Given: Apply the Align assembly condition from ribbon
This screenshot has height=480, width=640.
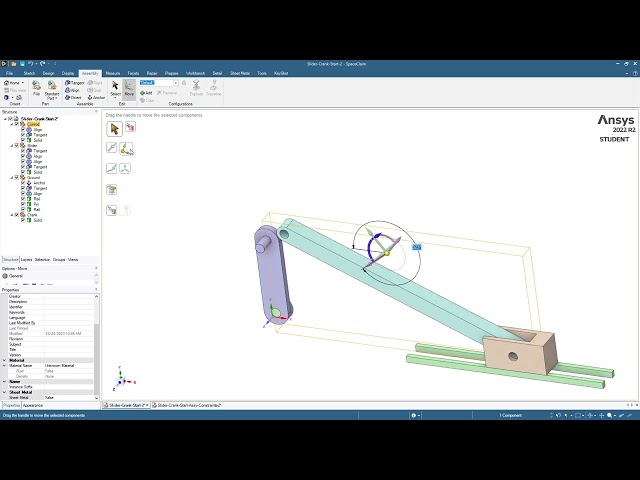Looking at the screenshot, I should 72,90.
